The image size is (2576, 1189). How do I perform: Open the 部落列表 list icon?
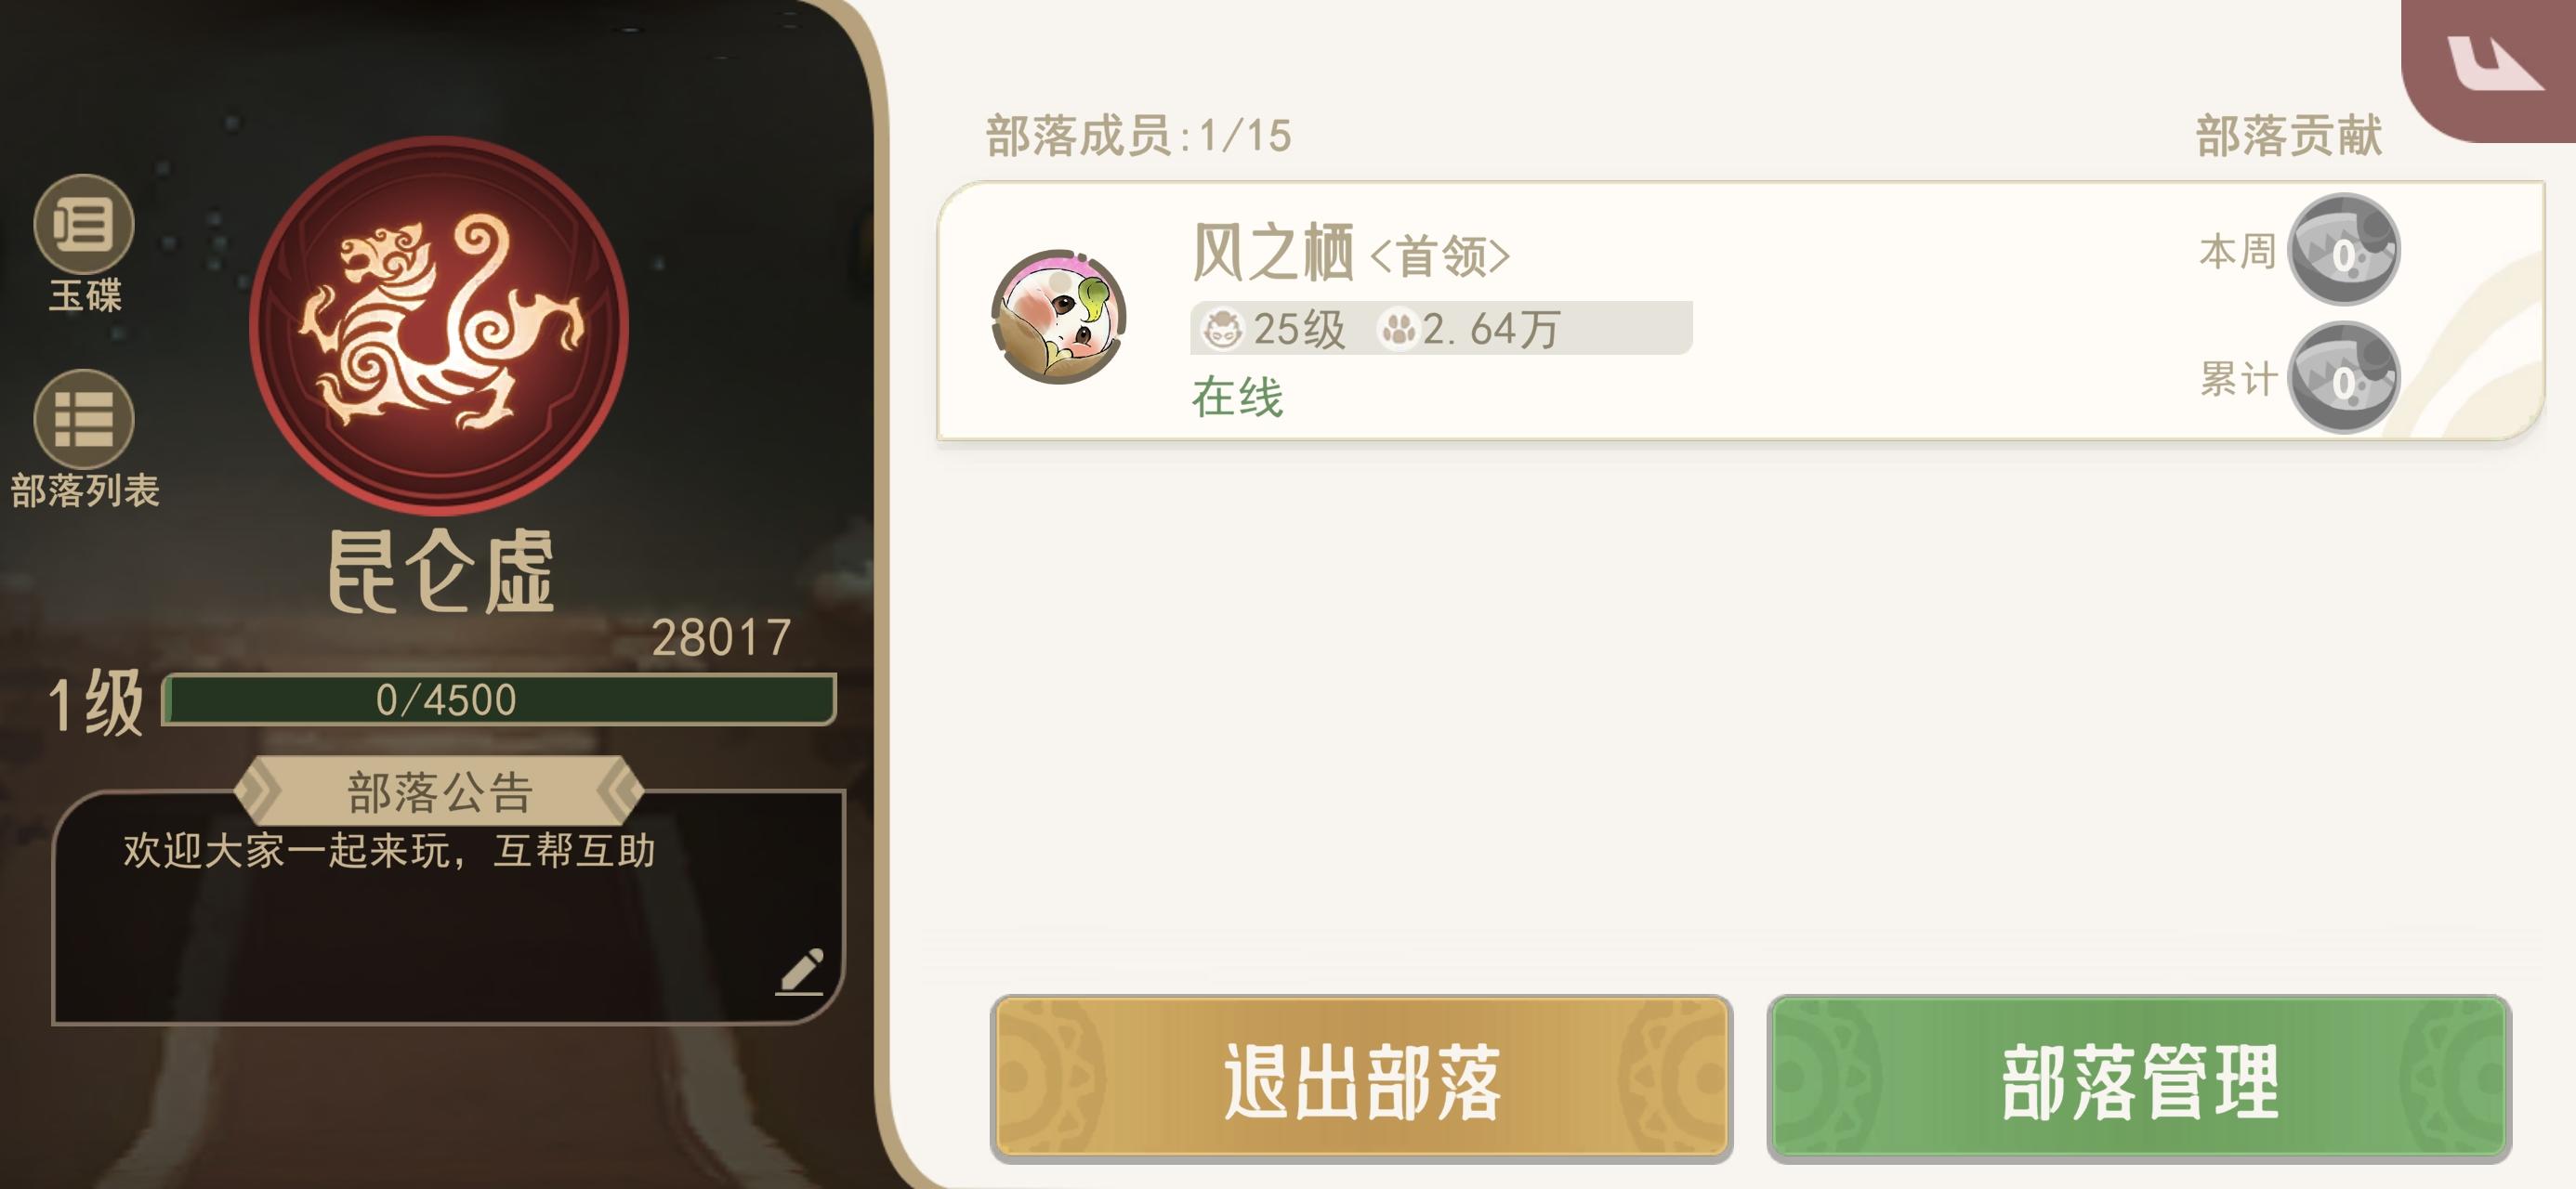(84, 419)
